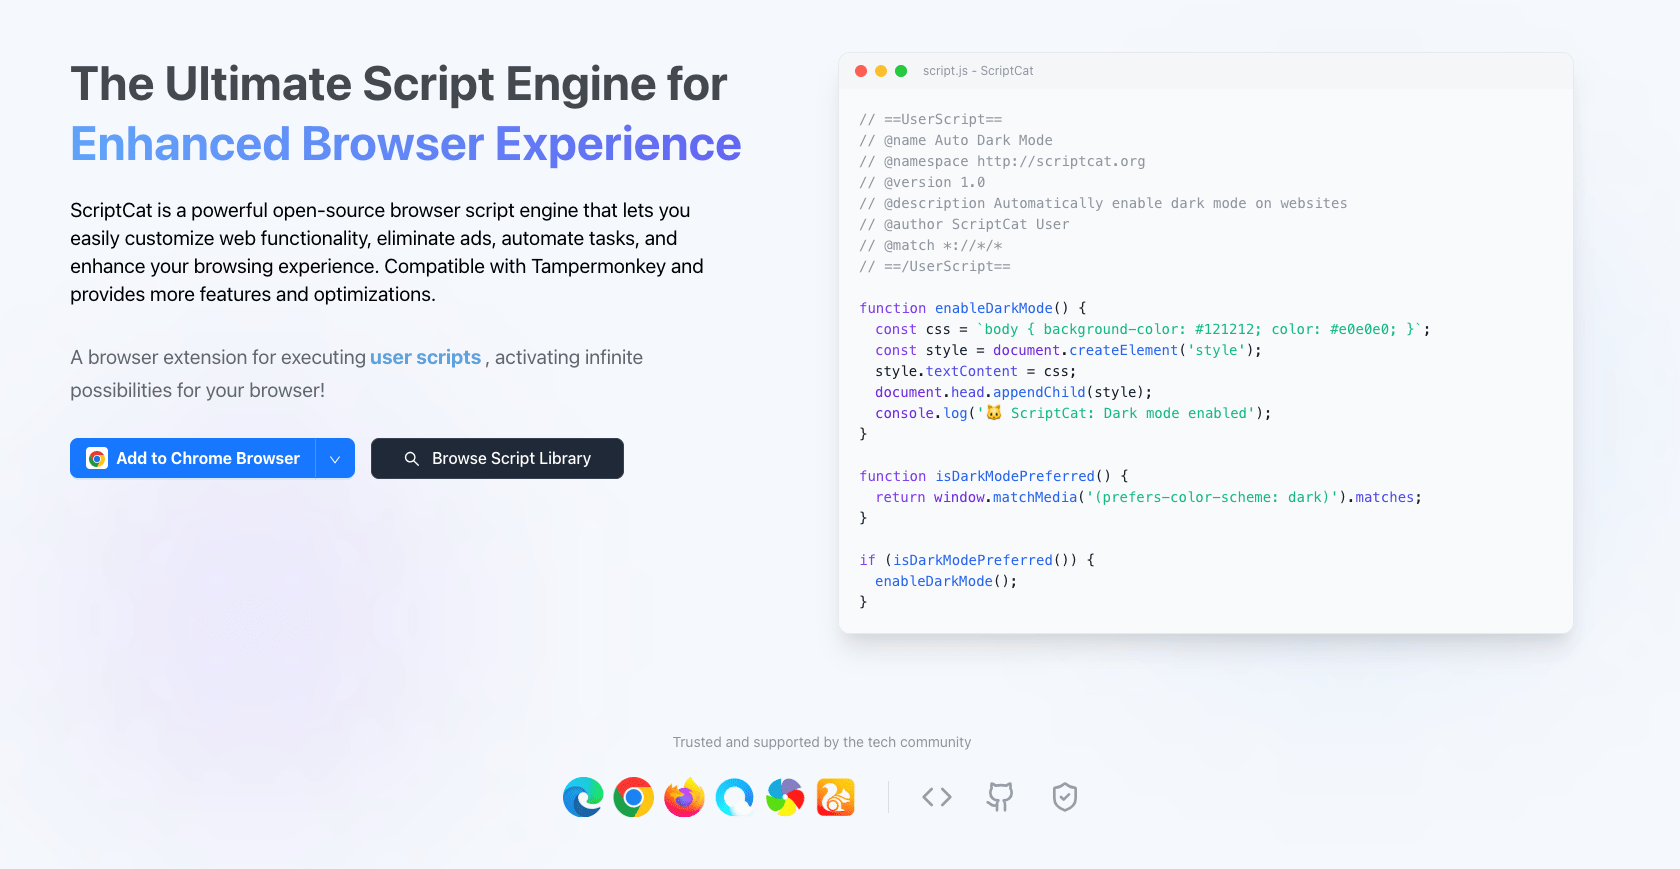Click 'Trusted and supported by the tech community' text
1680x869 pixels.
click(x=822, y=742)
